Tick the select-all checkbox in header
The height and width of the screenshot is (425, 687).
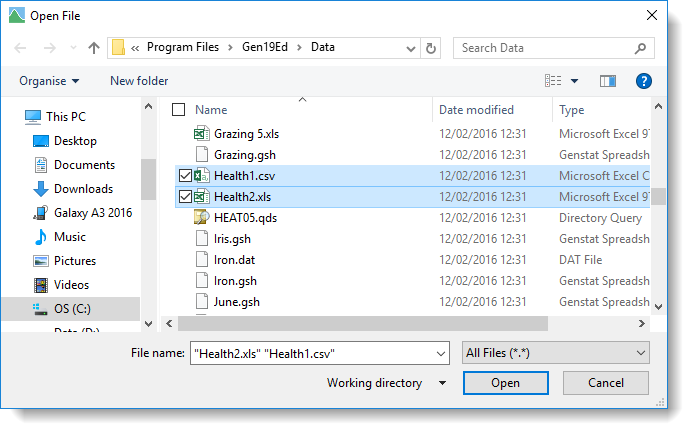coord(179,110)
